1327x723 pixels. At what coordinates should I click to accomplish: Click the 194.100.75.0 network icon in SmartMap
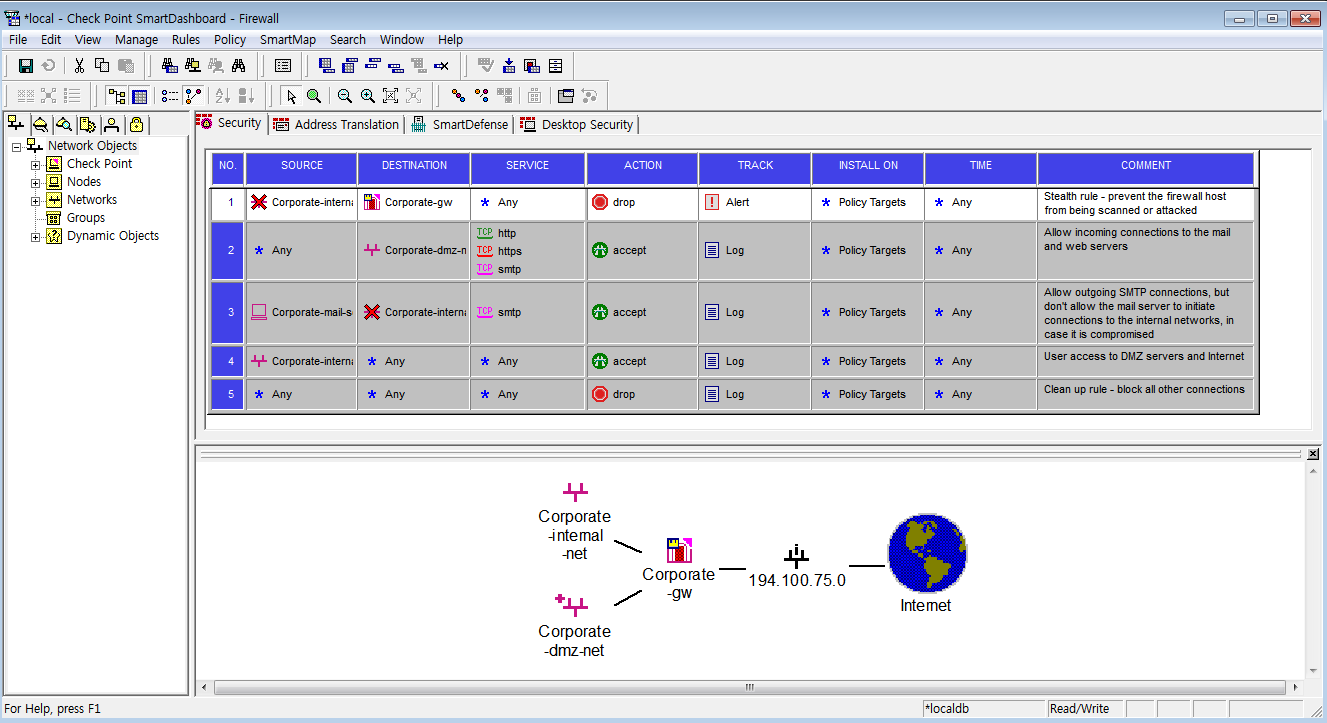(x=797, y=557)
